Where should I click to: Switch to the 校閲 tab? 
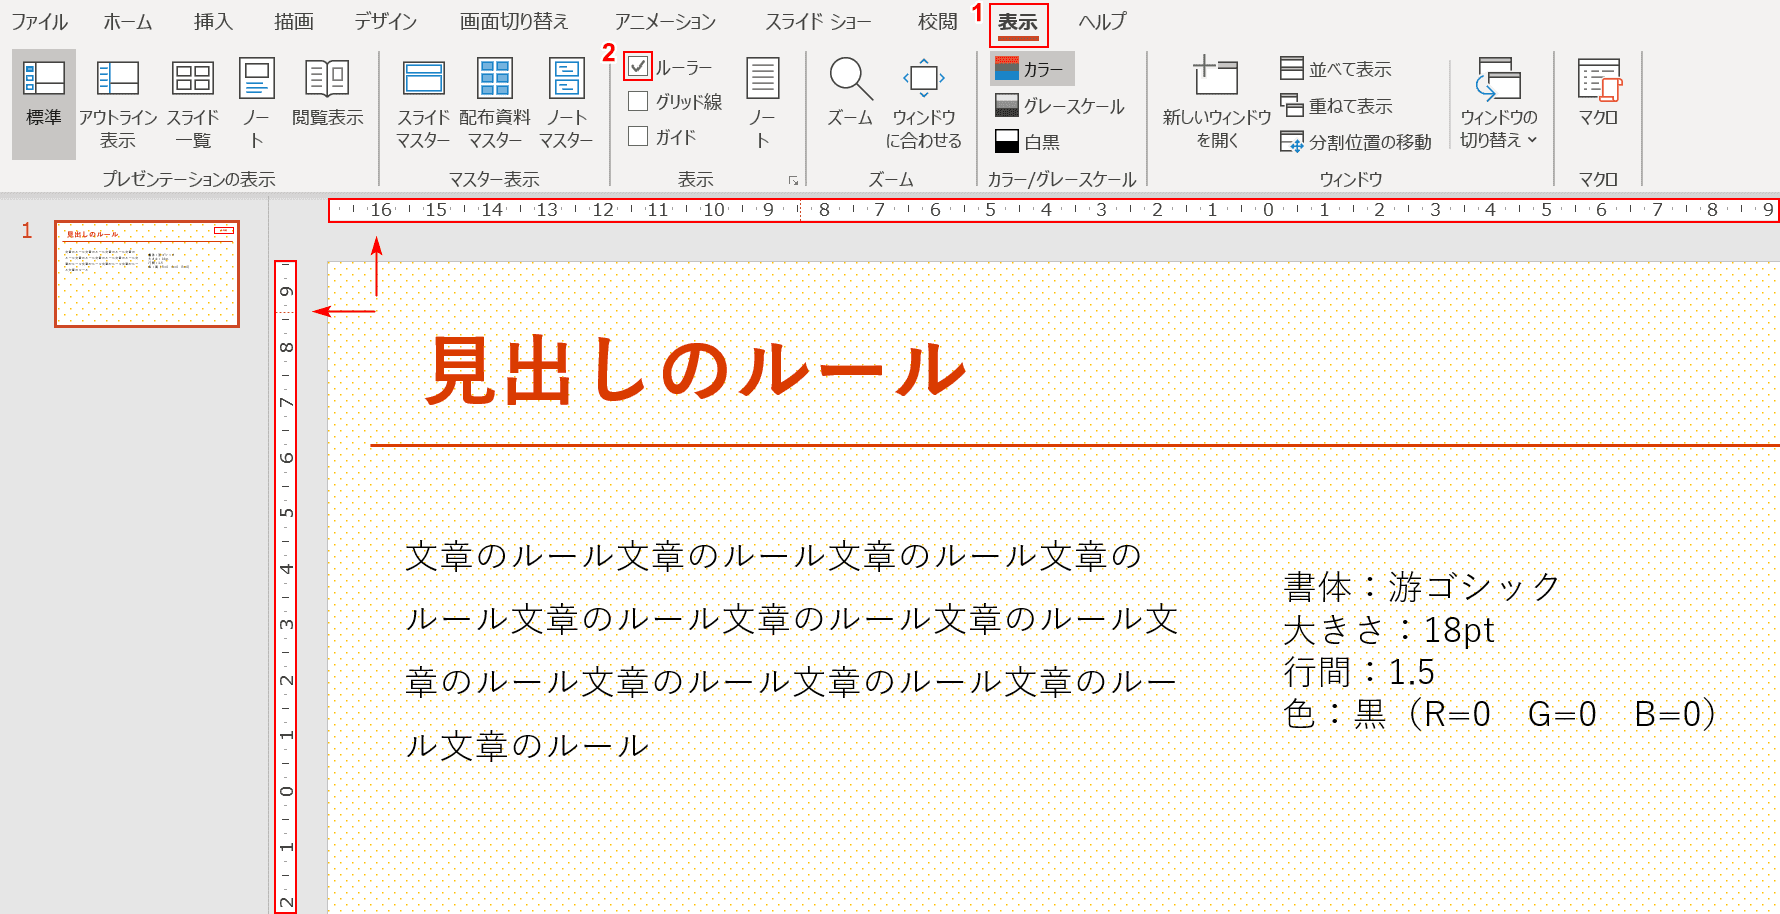937,22
